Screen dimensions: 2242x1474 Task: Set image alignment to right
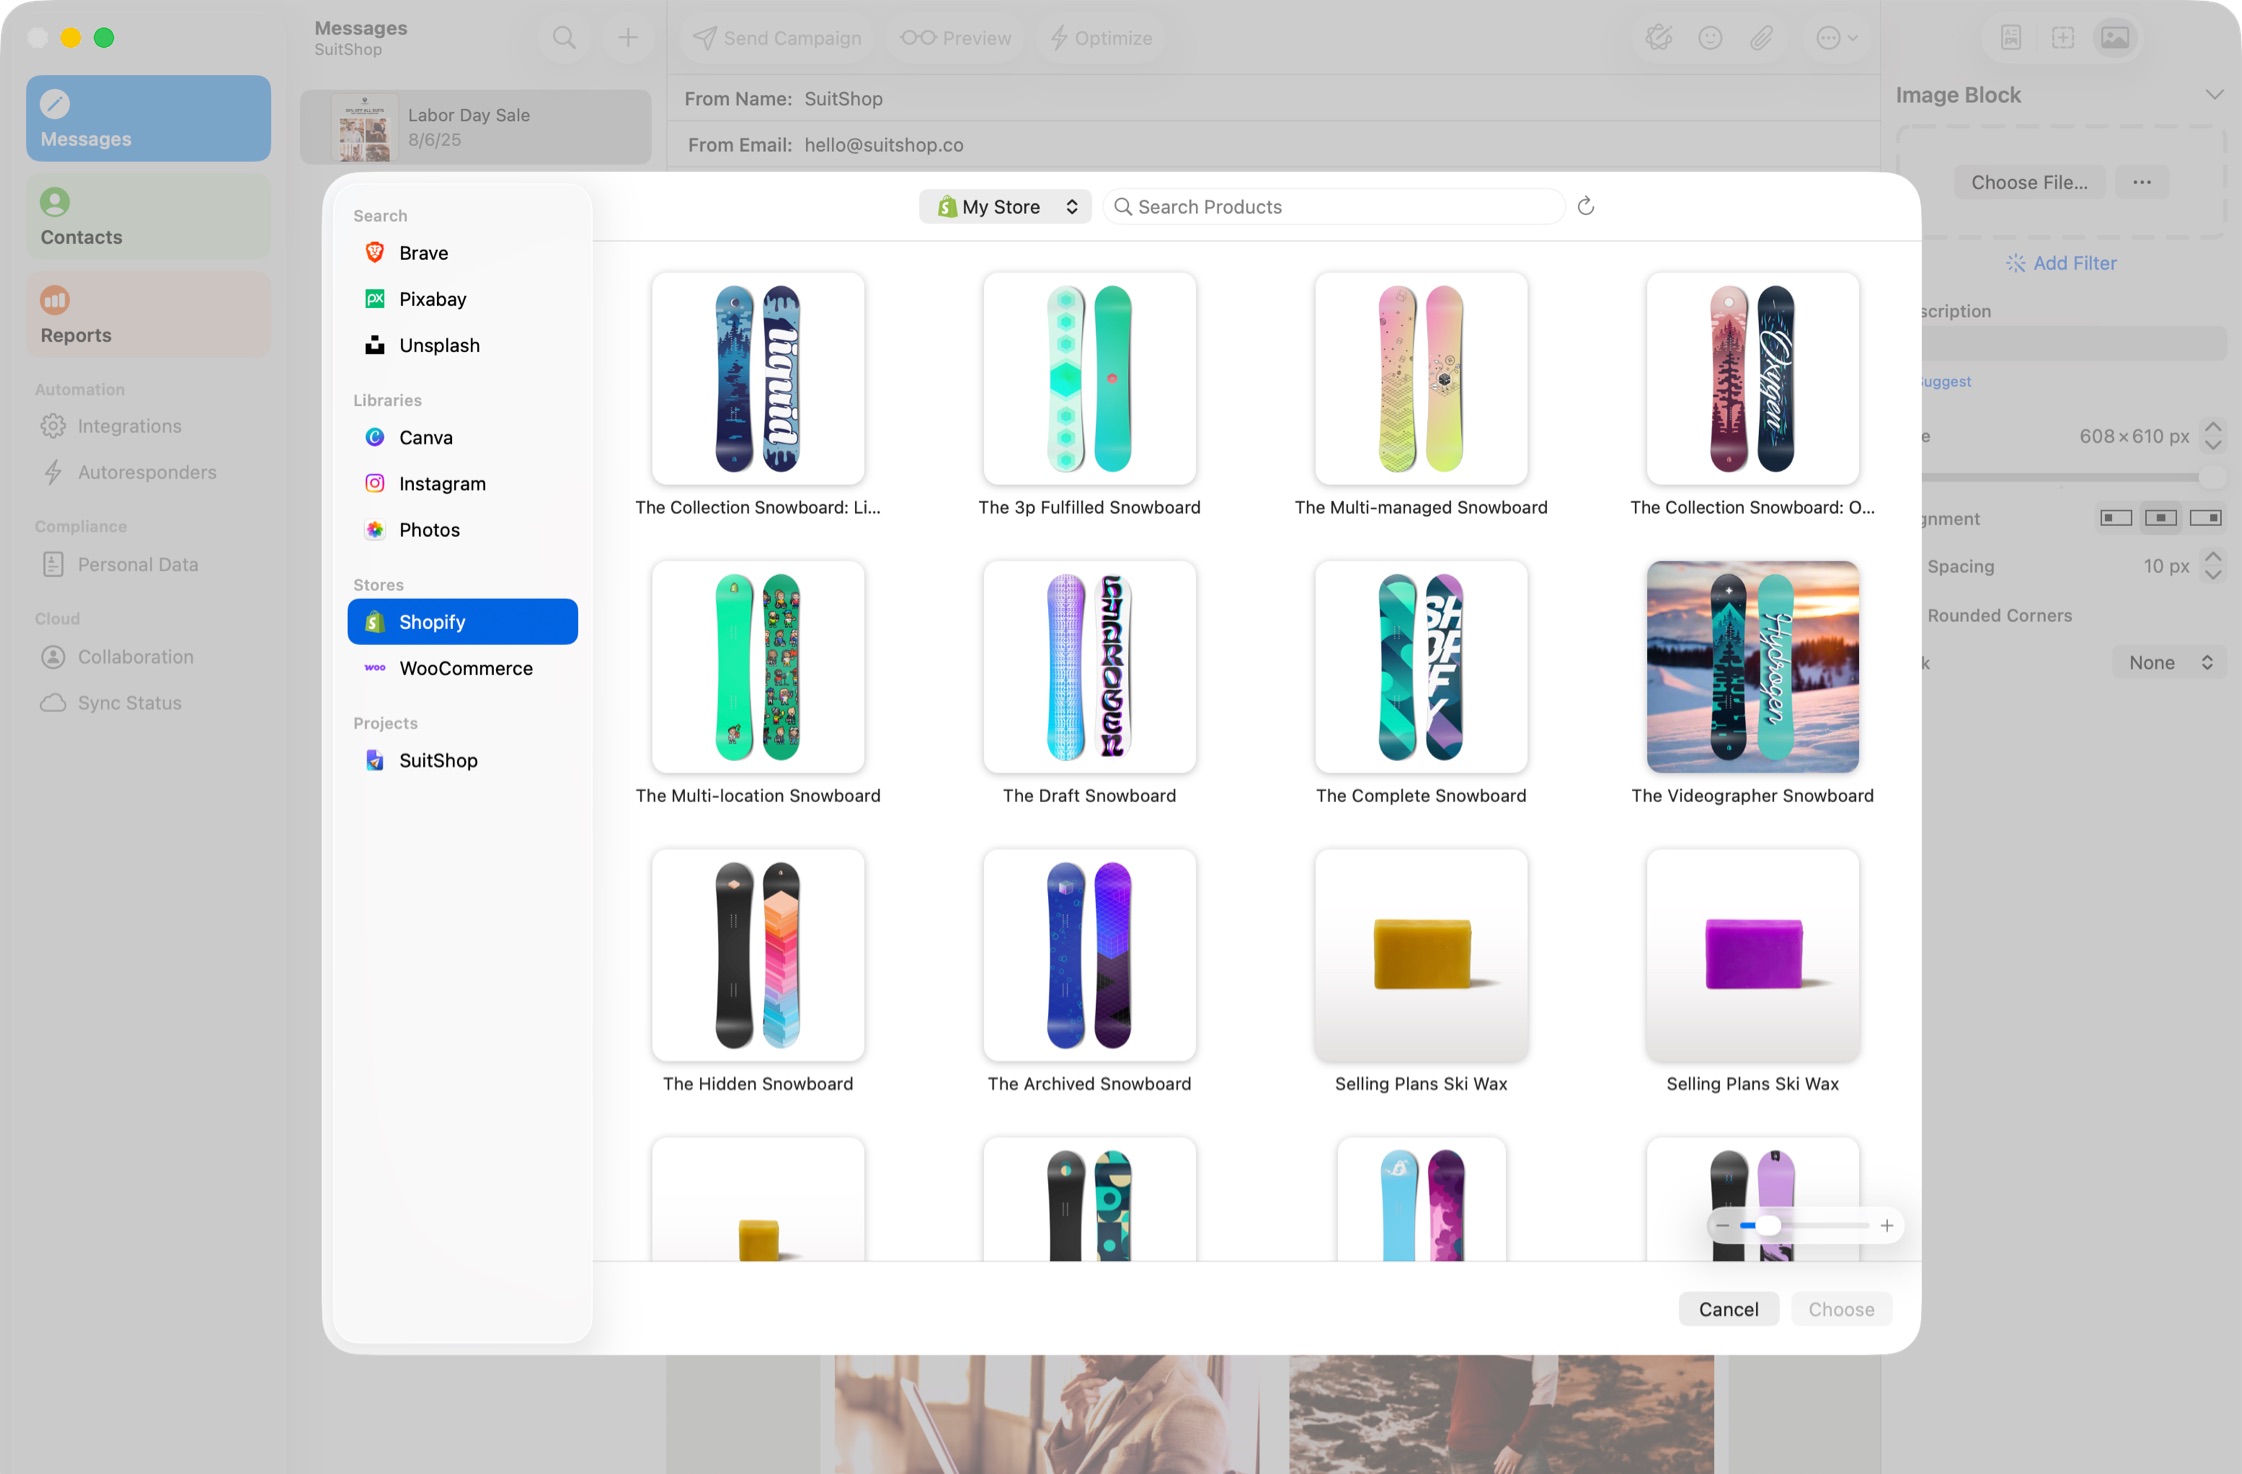click(x=2205, y=518)
